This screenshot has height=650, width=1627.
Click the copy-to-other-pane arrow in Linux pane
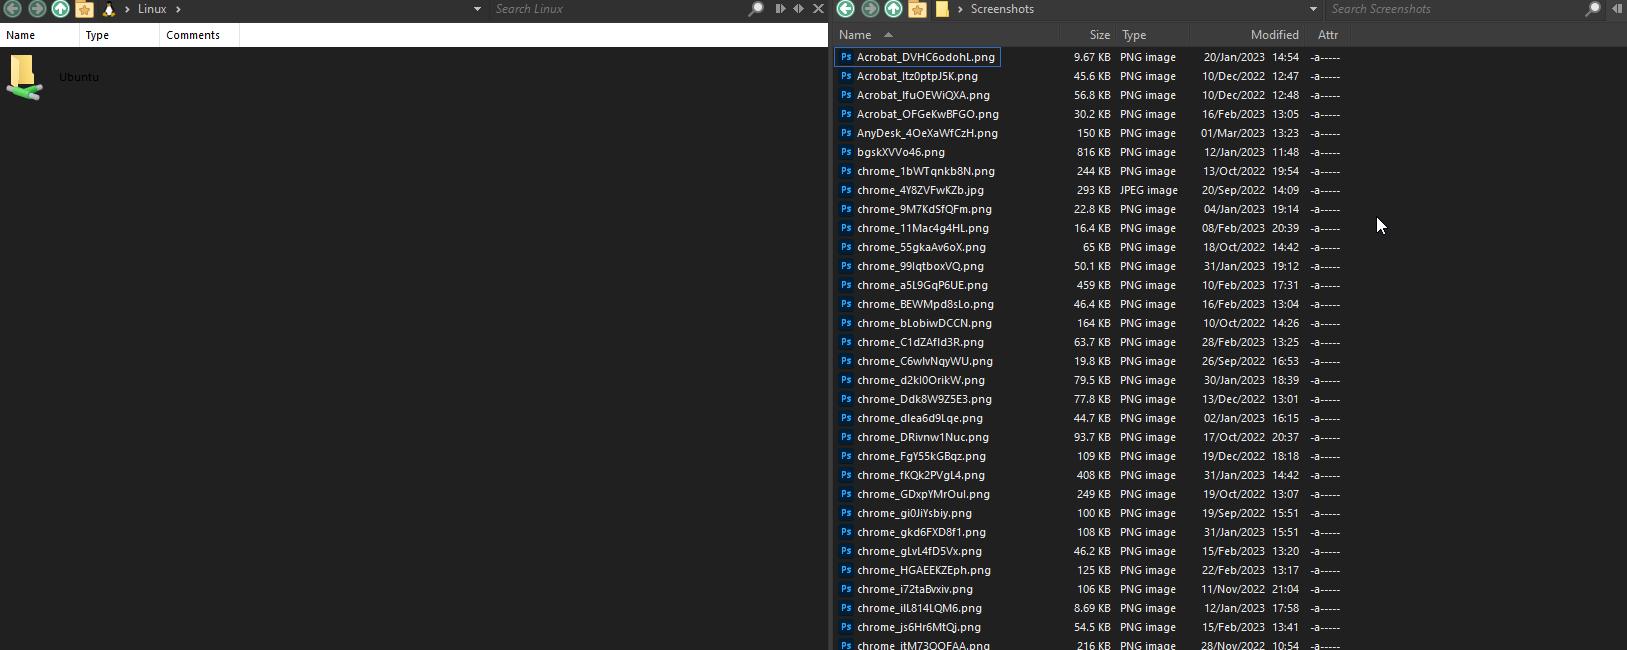click(780, 9)
